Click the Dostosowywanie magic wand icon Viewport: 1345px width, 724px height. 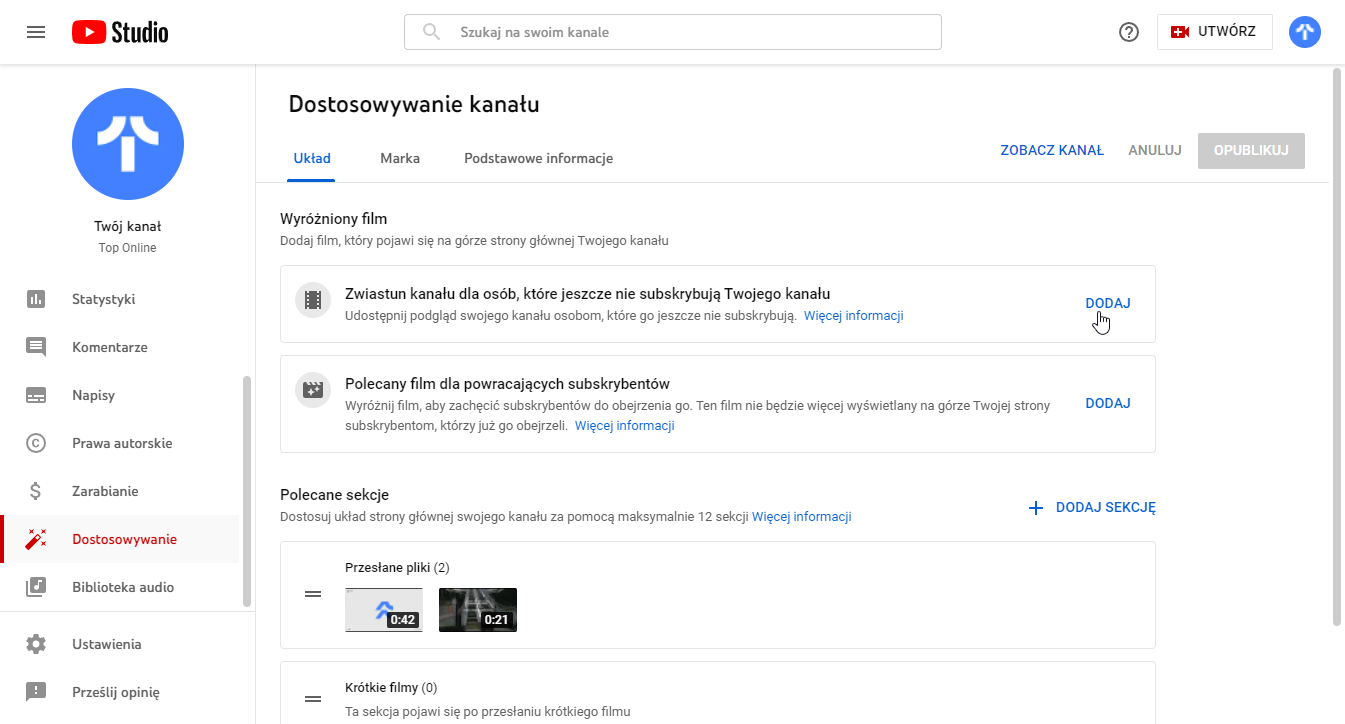coord(36,539)
